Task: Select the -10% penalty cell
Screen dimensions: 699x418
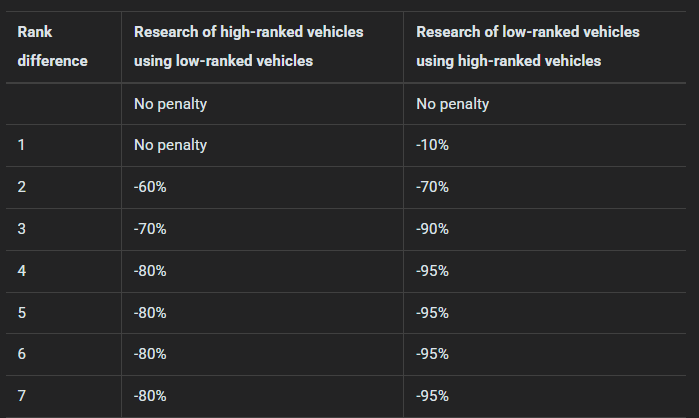Action: pos(432,145)
